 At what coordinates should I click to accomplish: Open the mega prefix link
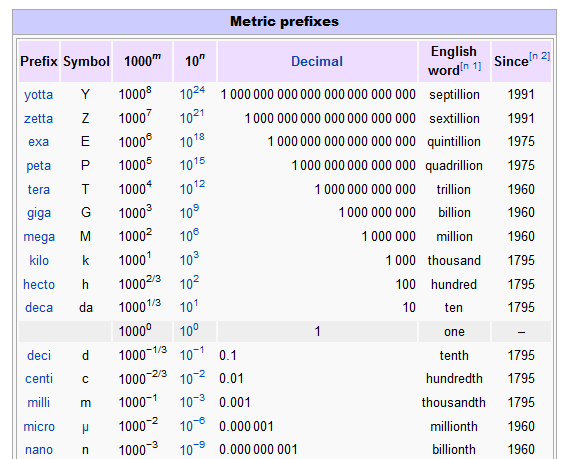click(39, 237)
